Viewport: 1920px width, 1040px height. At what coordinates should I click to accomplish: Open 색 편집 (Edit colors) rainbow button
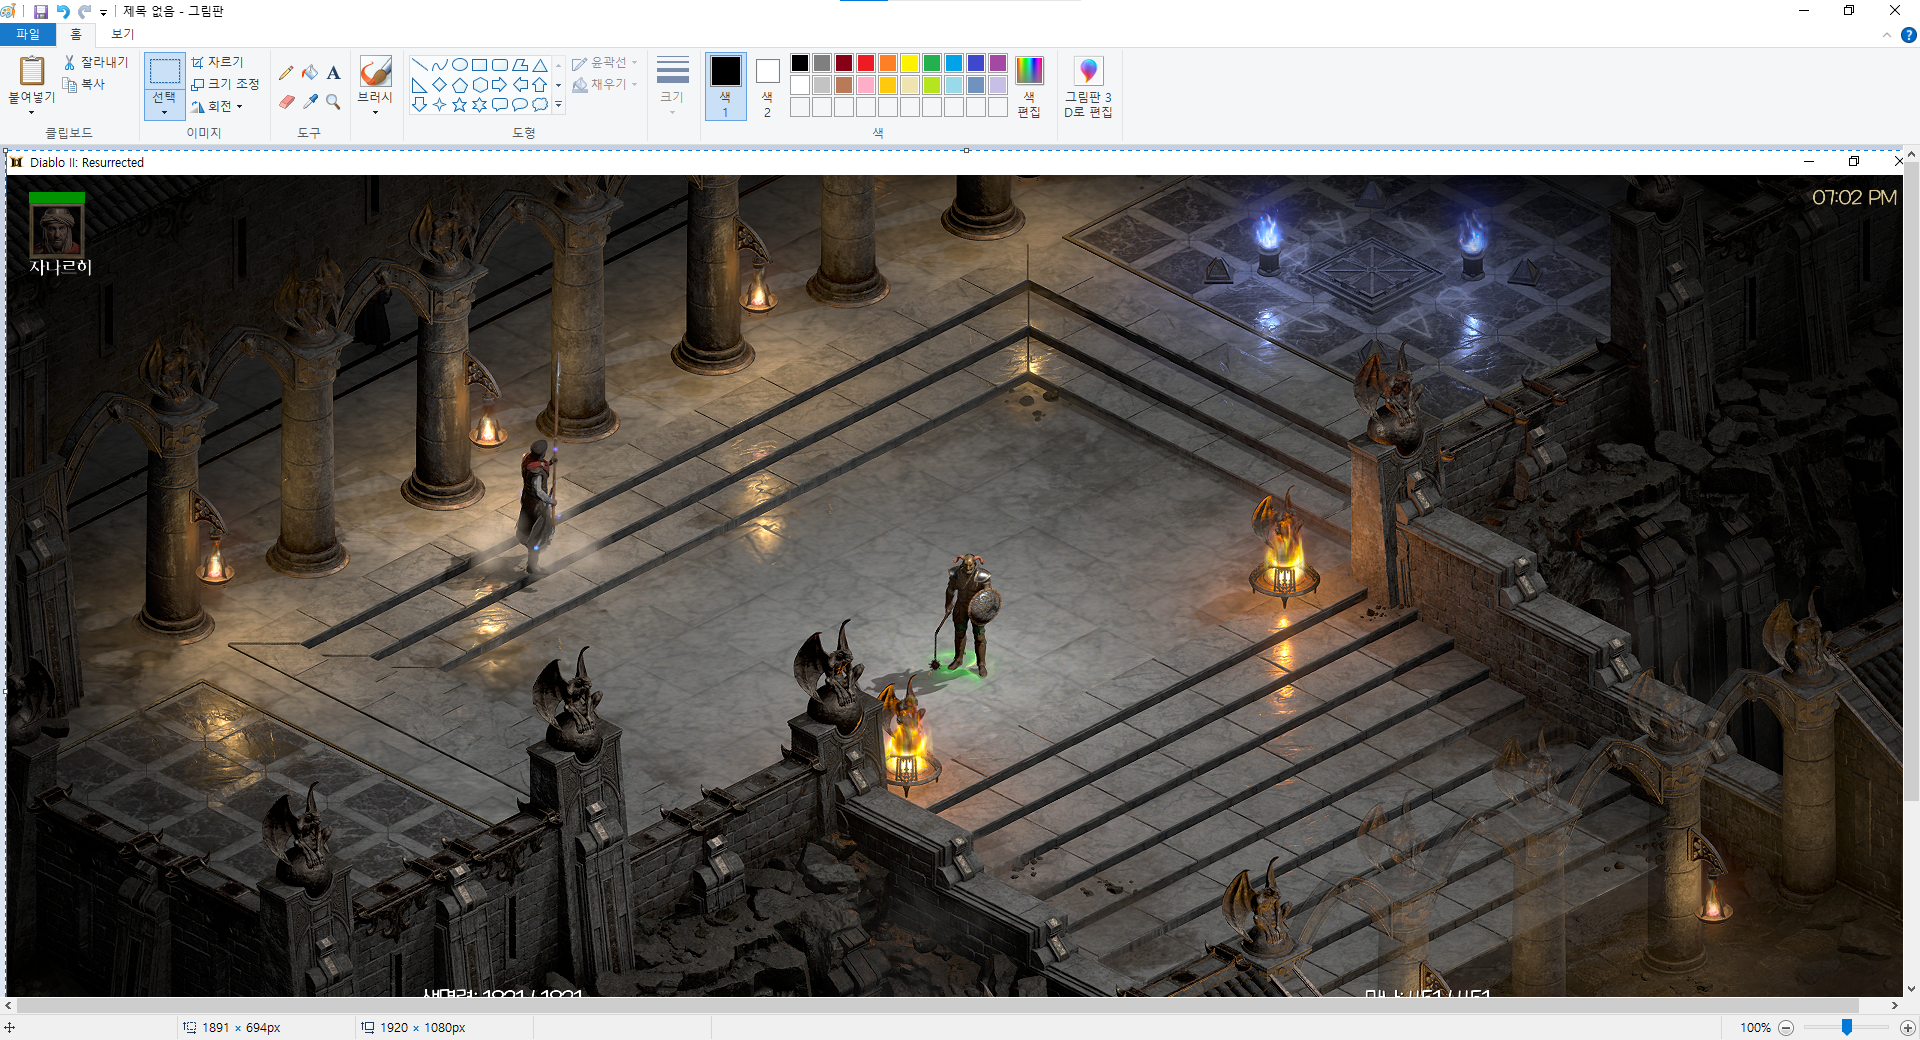click(x=1029, y=86)
